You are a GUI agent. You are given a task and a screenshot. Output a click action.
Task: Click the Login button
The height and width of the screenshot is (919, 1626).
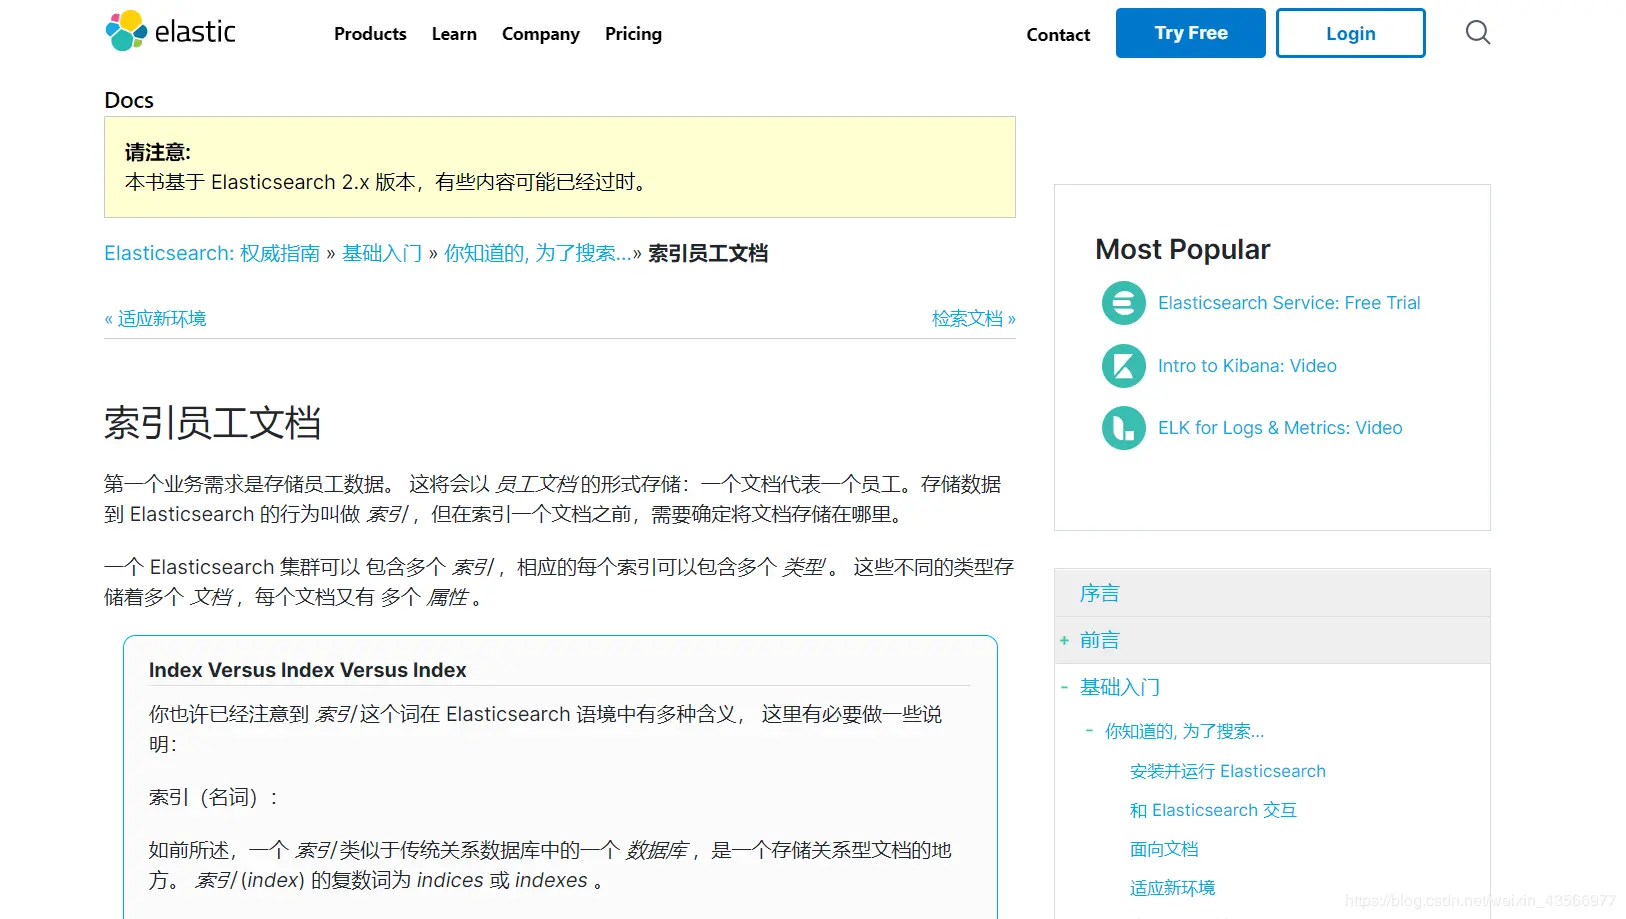pyautogui.click(x=1350, y=33)
